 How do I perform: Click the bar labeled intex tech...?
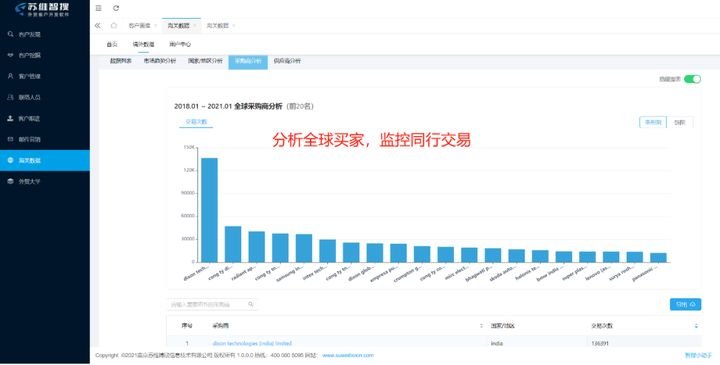click(327, 251)
